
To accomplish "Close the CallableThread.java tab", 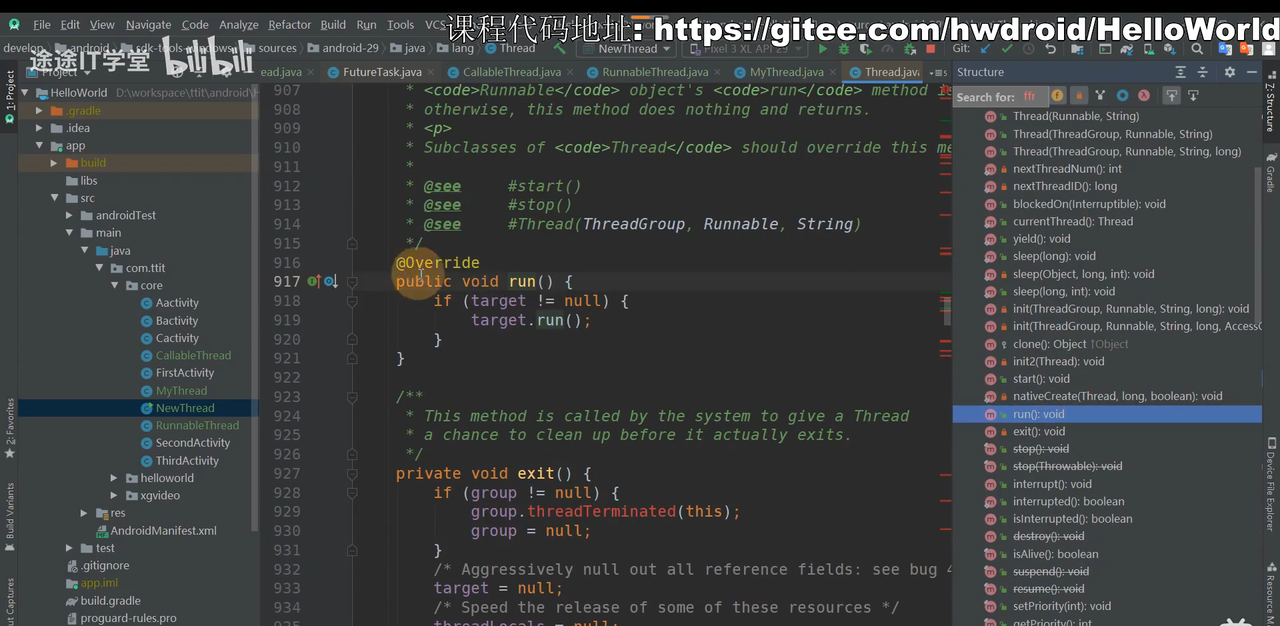I will (570, 72).
